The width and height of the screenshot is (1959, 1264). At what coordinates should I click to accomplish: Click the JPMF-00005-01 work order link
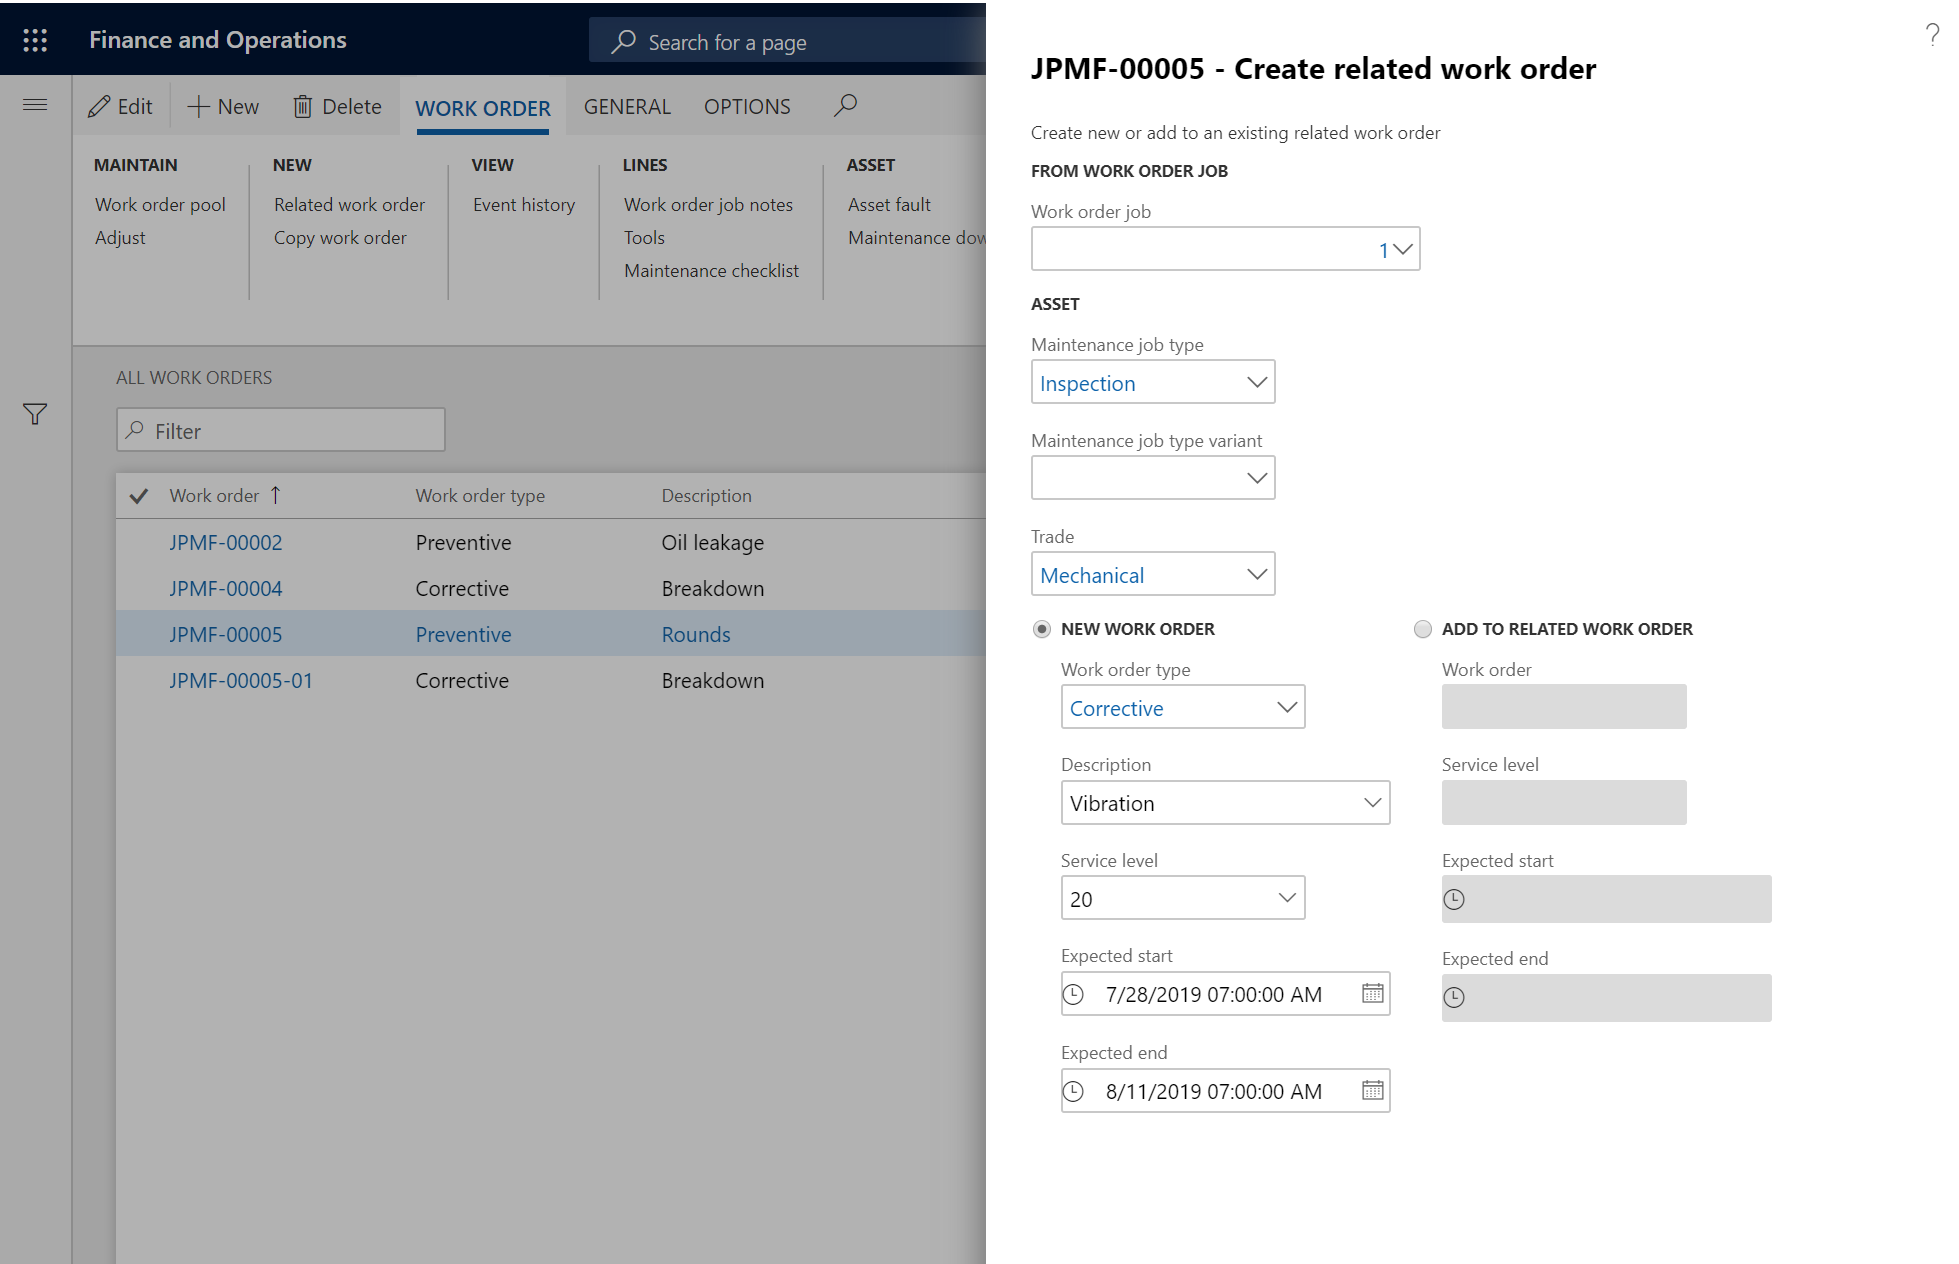click(x=243, y=678)
